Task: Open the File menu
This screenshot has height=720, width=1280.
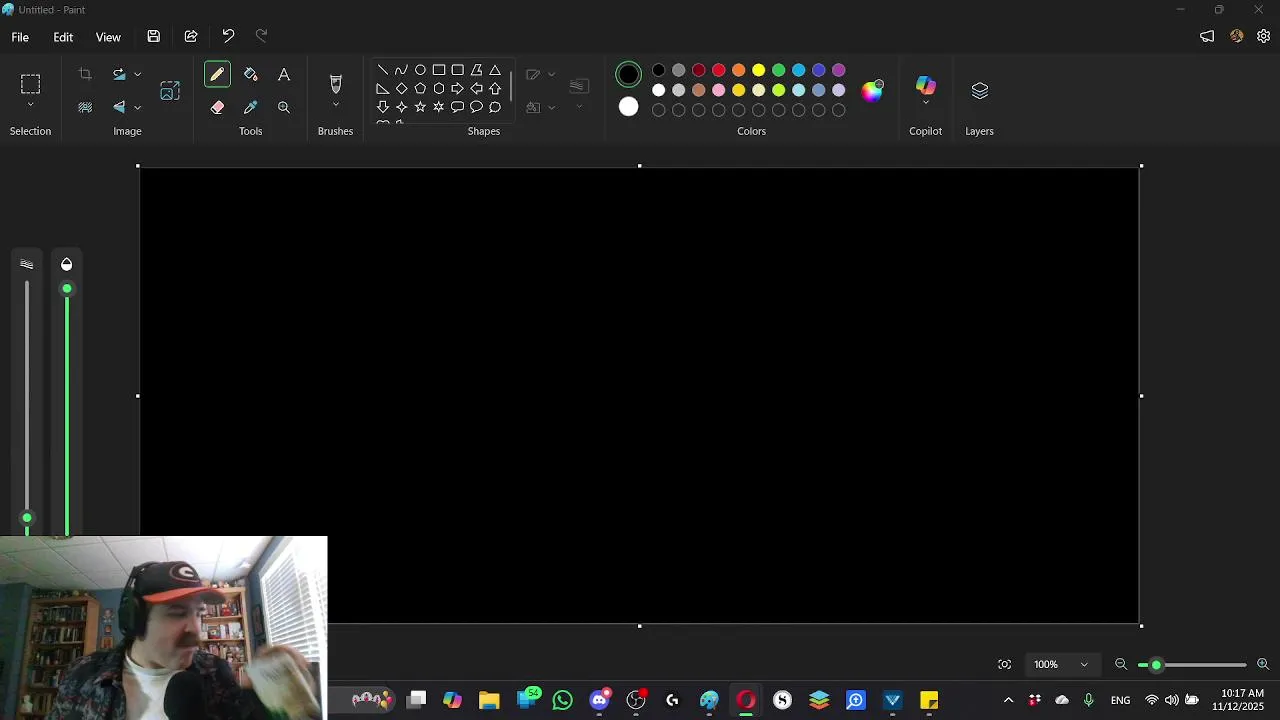Action: [x=20, y=37]
